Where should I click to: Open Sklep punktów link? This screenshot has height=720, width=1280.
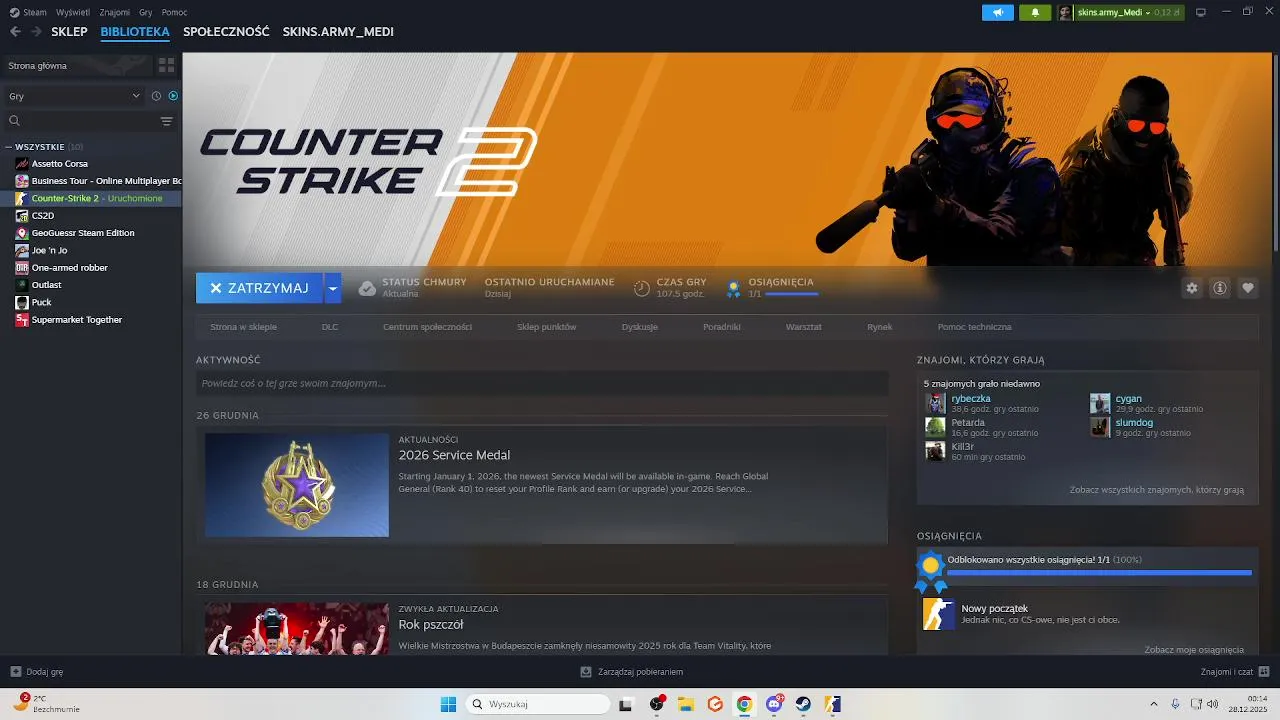547,327
